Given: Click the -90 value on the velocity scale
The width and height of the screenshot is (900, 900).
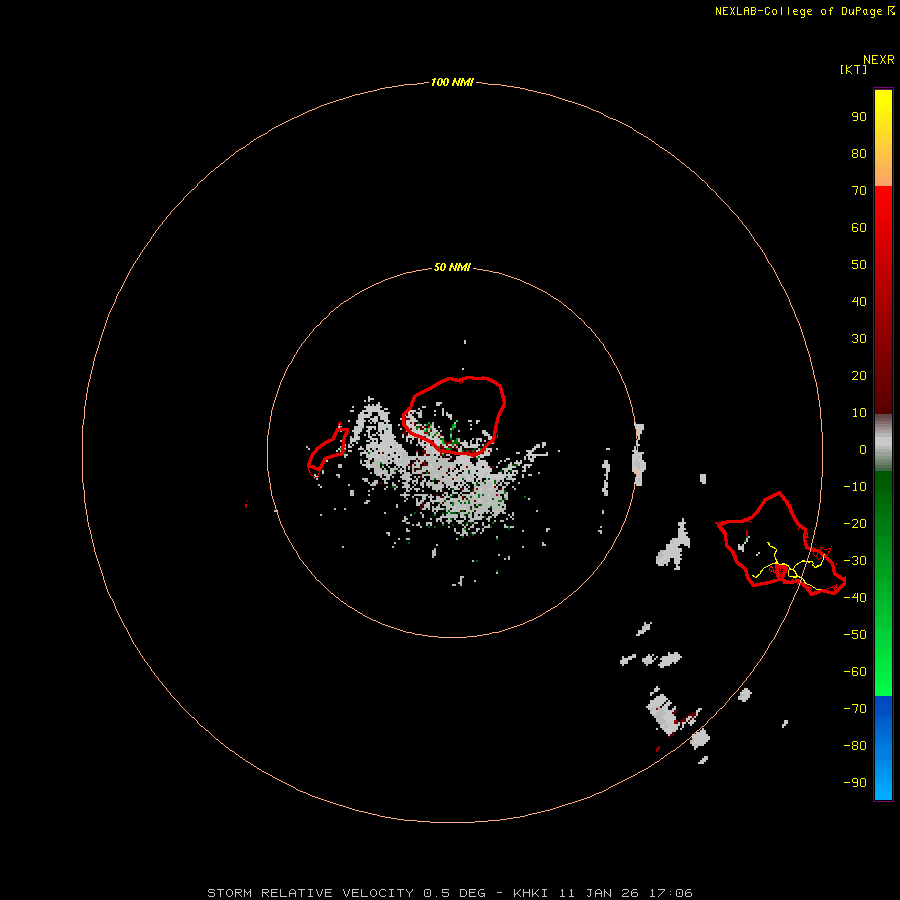Looking at the screenshot, I should pyautogui.click(x=855, y=783).
